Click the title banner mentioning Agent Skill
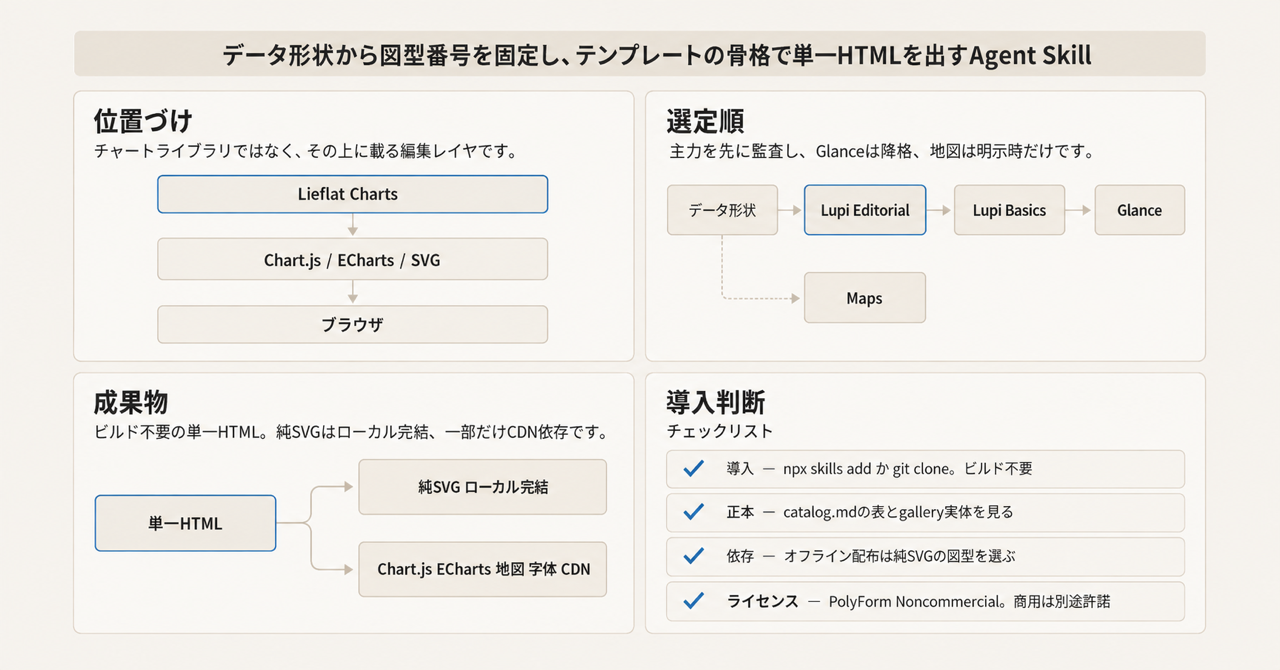1280x670 pixels. click(640, 54)
